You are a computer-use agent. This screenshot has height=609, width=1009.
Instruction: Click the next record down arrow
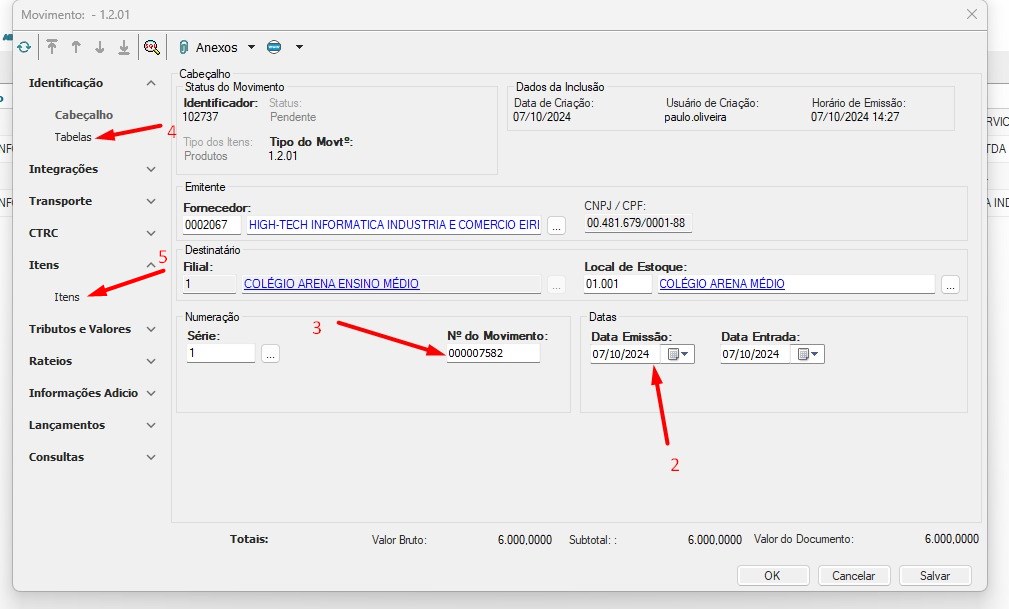99,47
